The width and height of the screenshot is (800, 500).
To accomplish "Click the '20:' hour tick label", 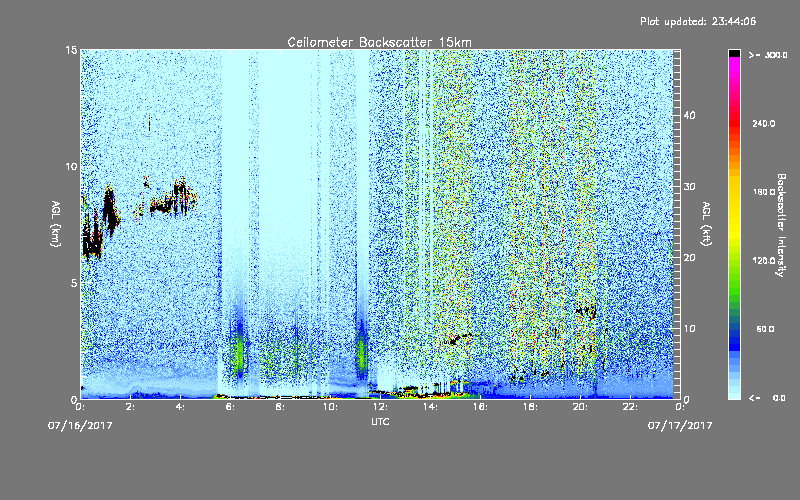I will pos(580,407).
